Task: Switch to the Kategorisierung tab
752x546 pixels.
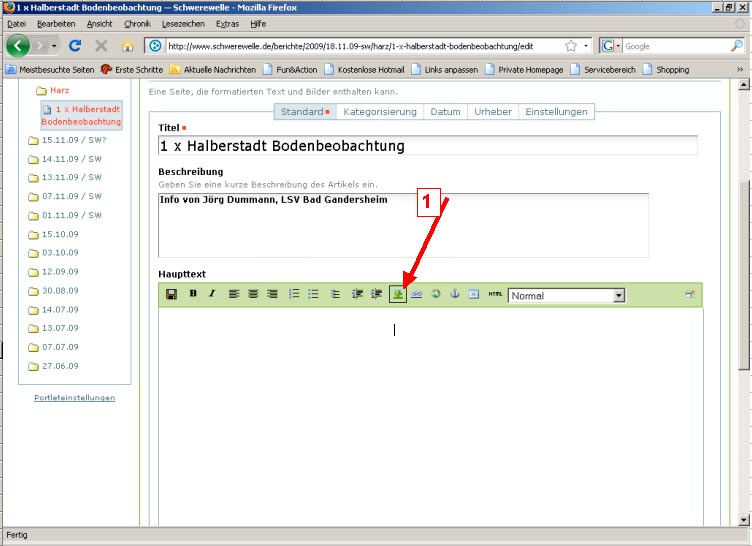Action: pyautogui.click(x=379, y=112)
